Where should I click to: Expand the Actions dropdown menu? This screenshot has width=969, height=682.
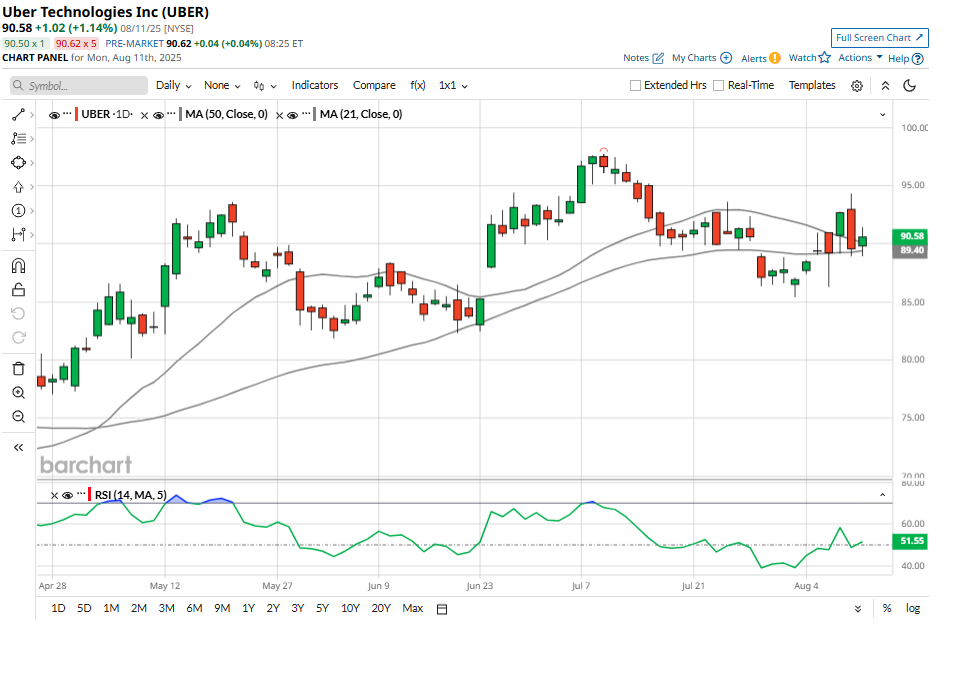(x=860, y=57)
